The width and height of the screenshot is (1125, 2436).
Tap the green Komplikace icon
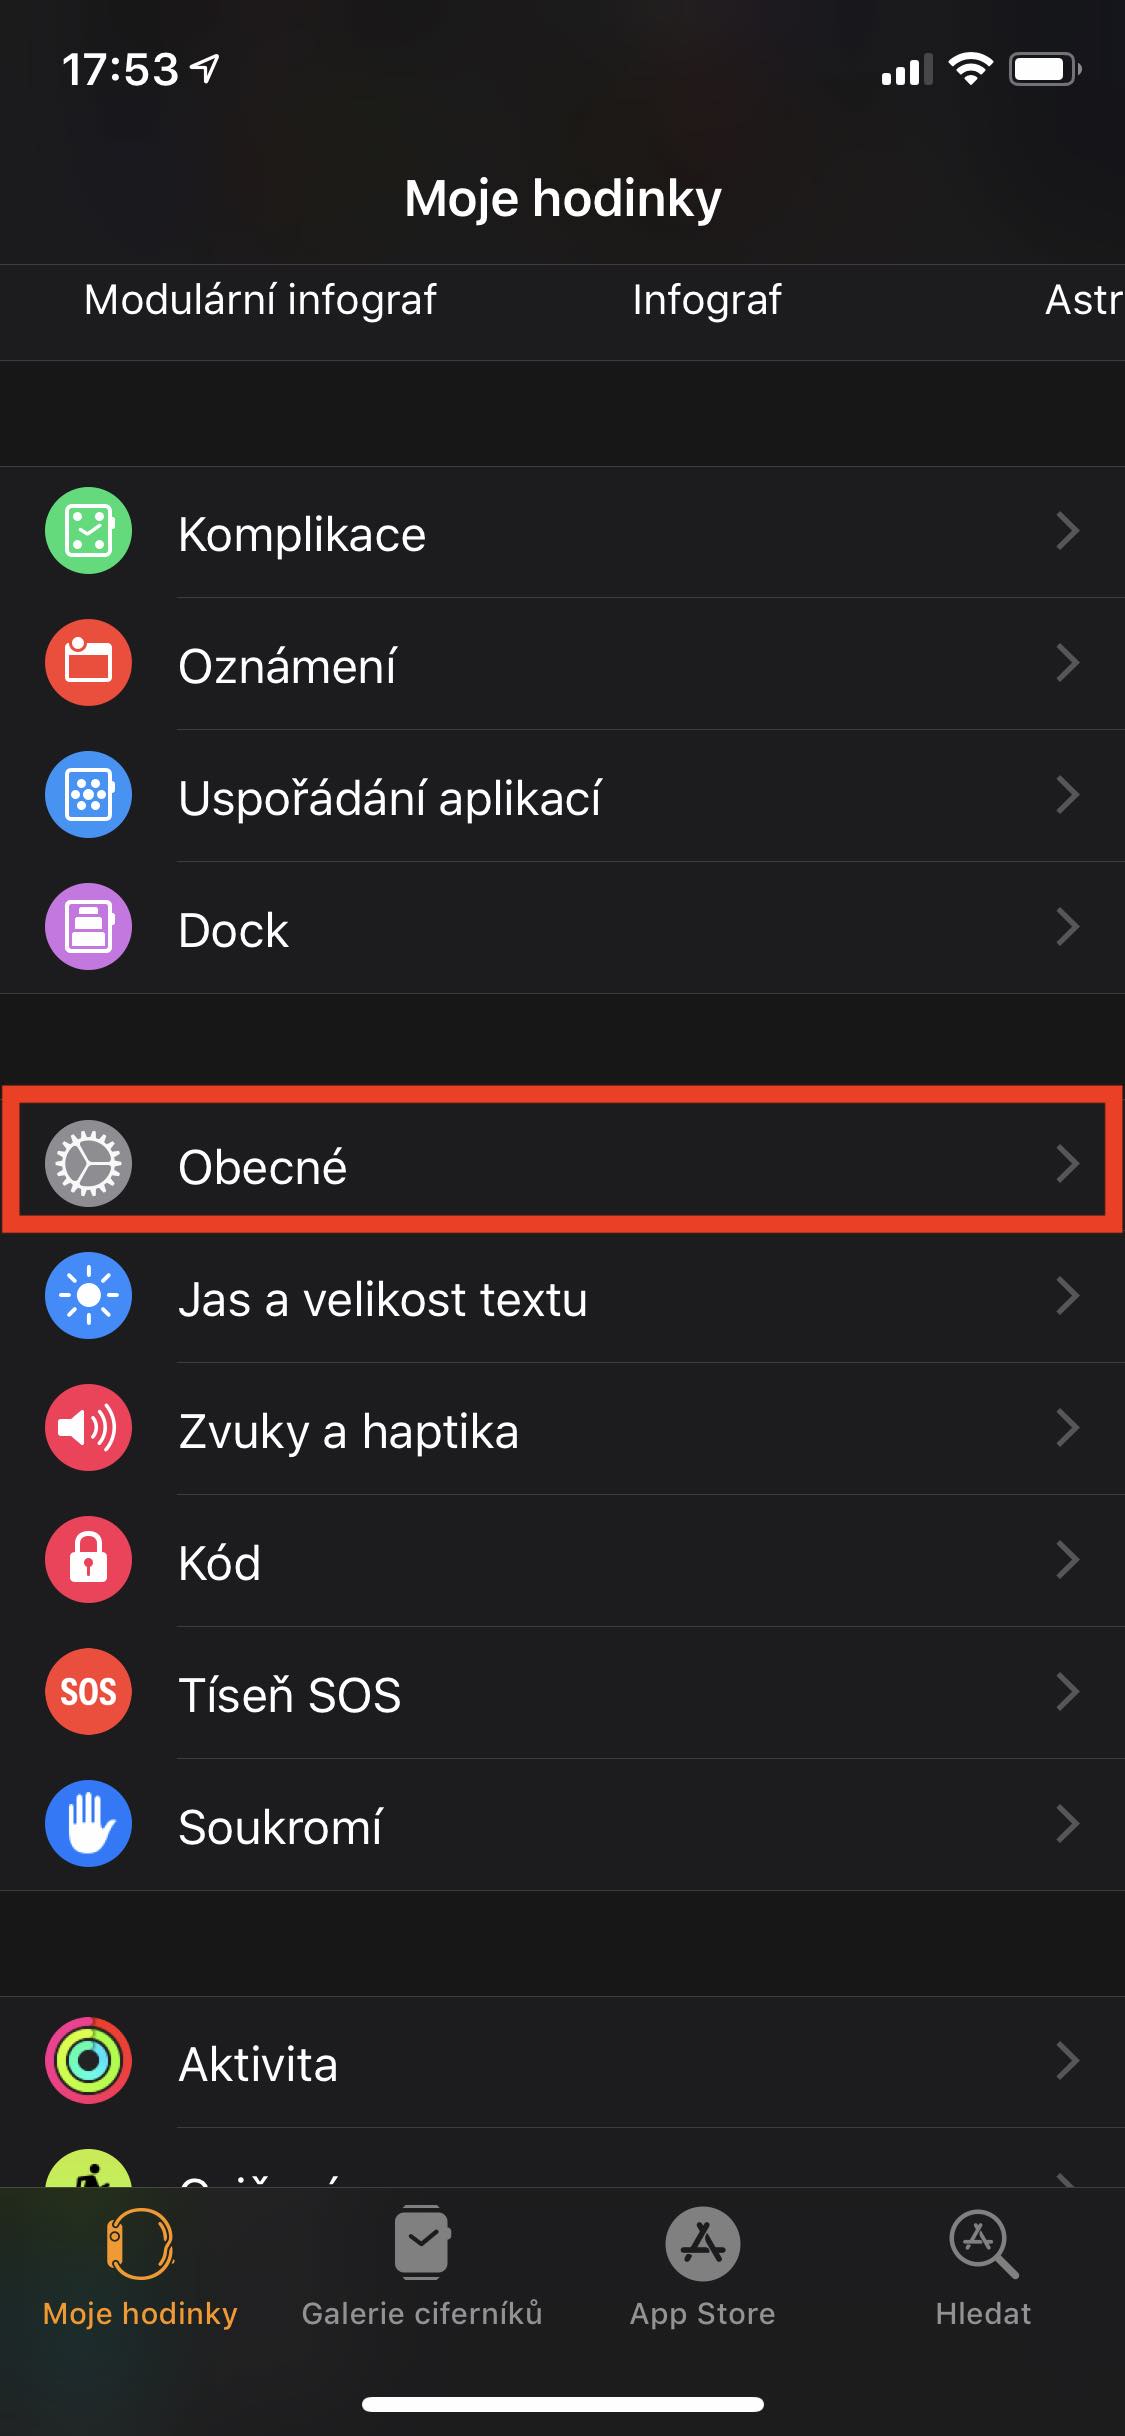click(x=88, y=531)
